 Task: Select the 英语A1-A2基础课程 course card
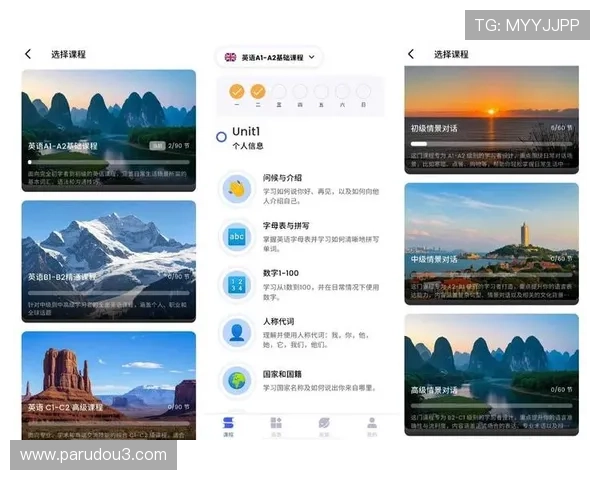tap(109, 131)
